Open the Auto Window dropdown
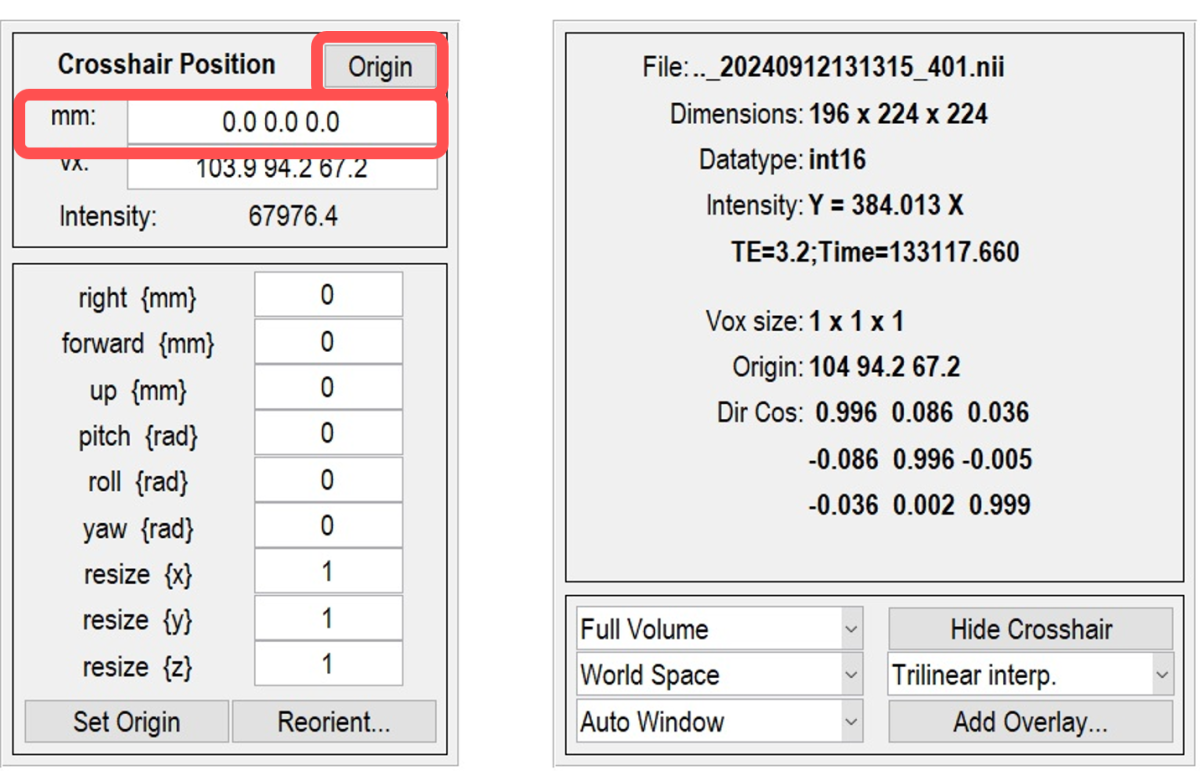 click(719, 721)
